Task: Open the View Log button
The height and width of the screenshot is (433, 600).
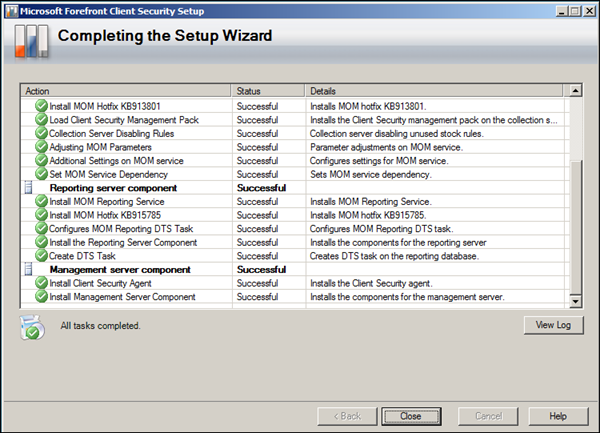Action: (x=554, y=325)
